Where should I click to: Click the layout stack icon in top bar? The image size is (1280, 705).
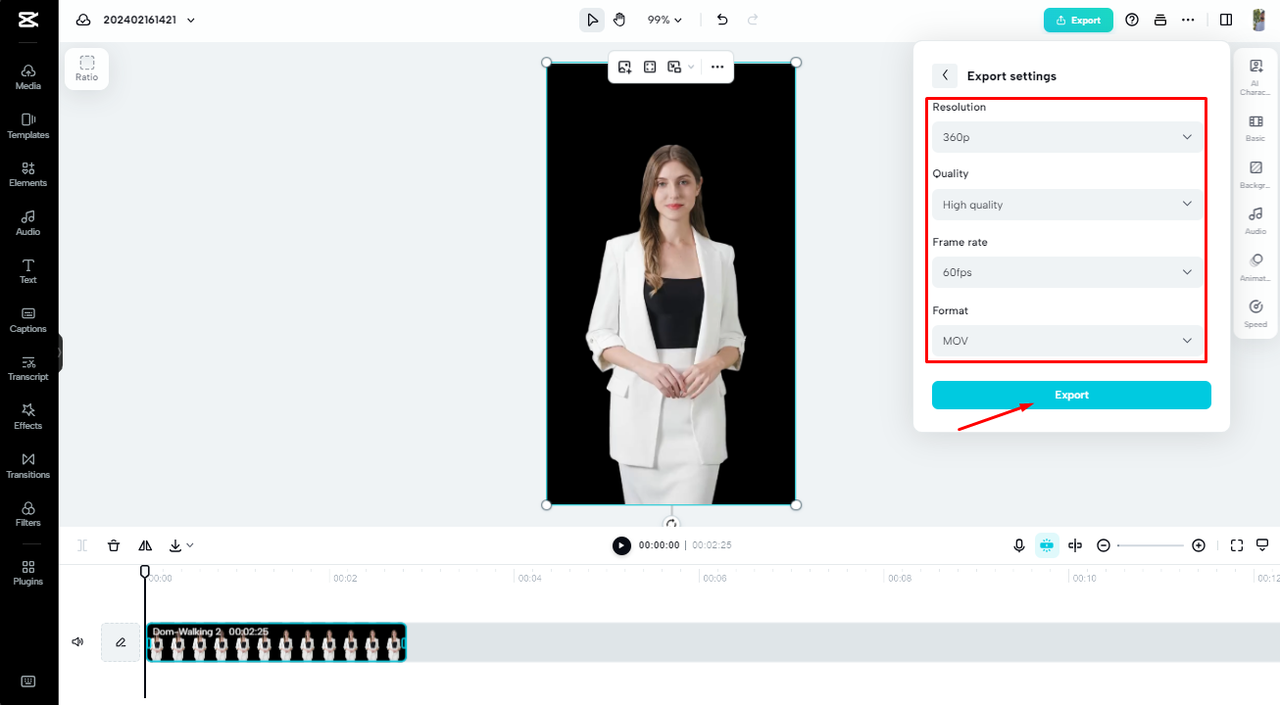click(1160, 20)
